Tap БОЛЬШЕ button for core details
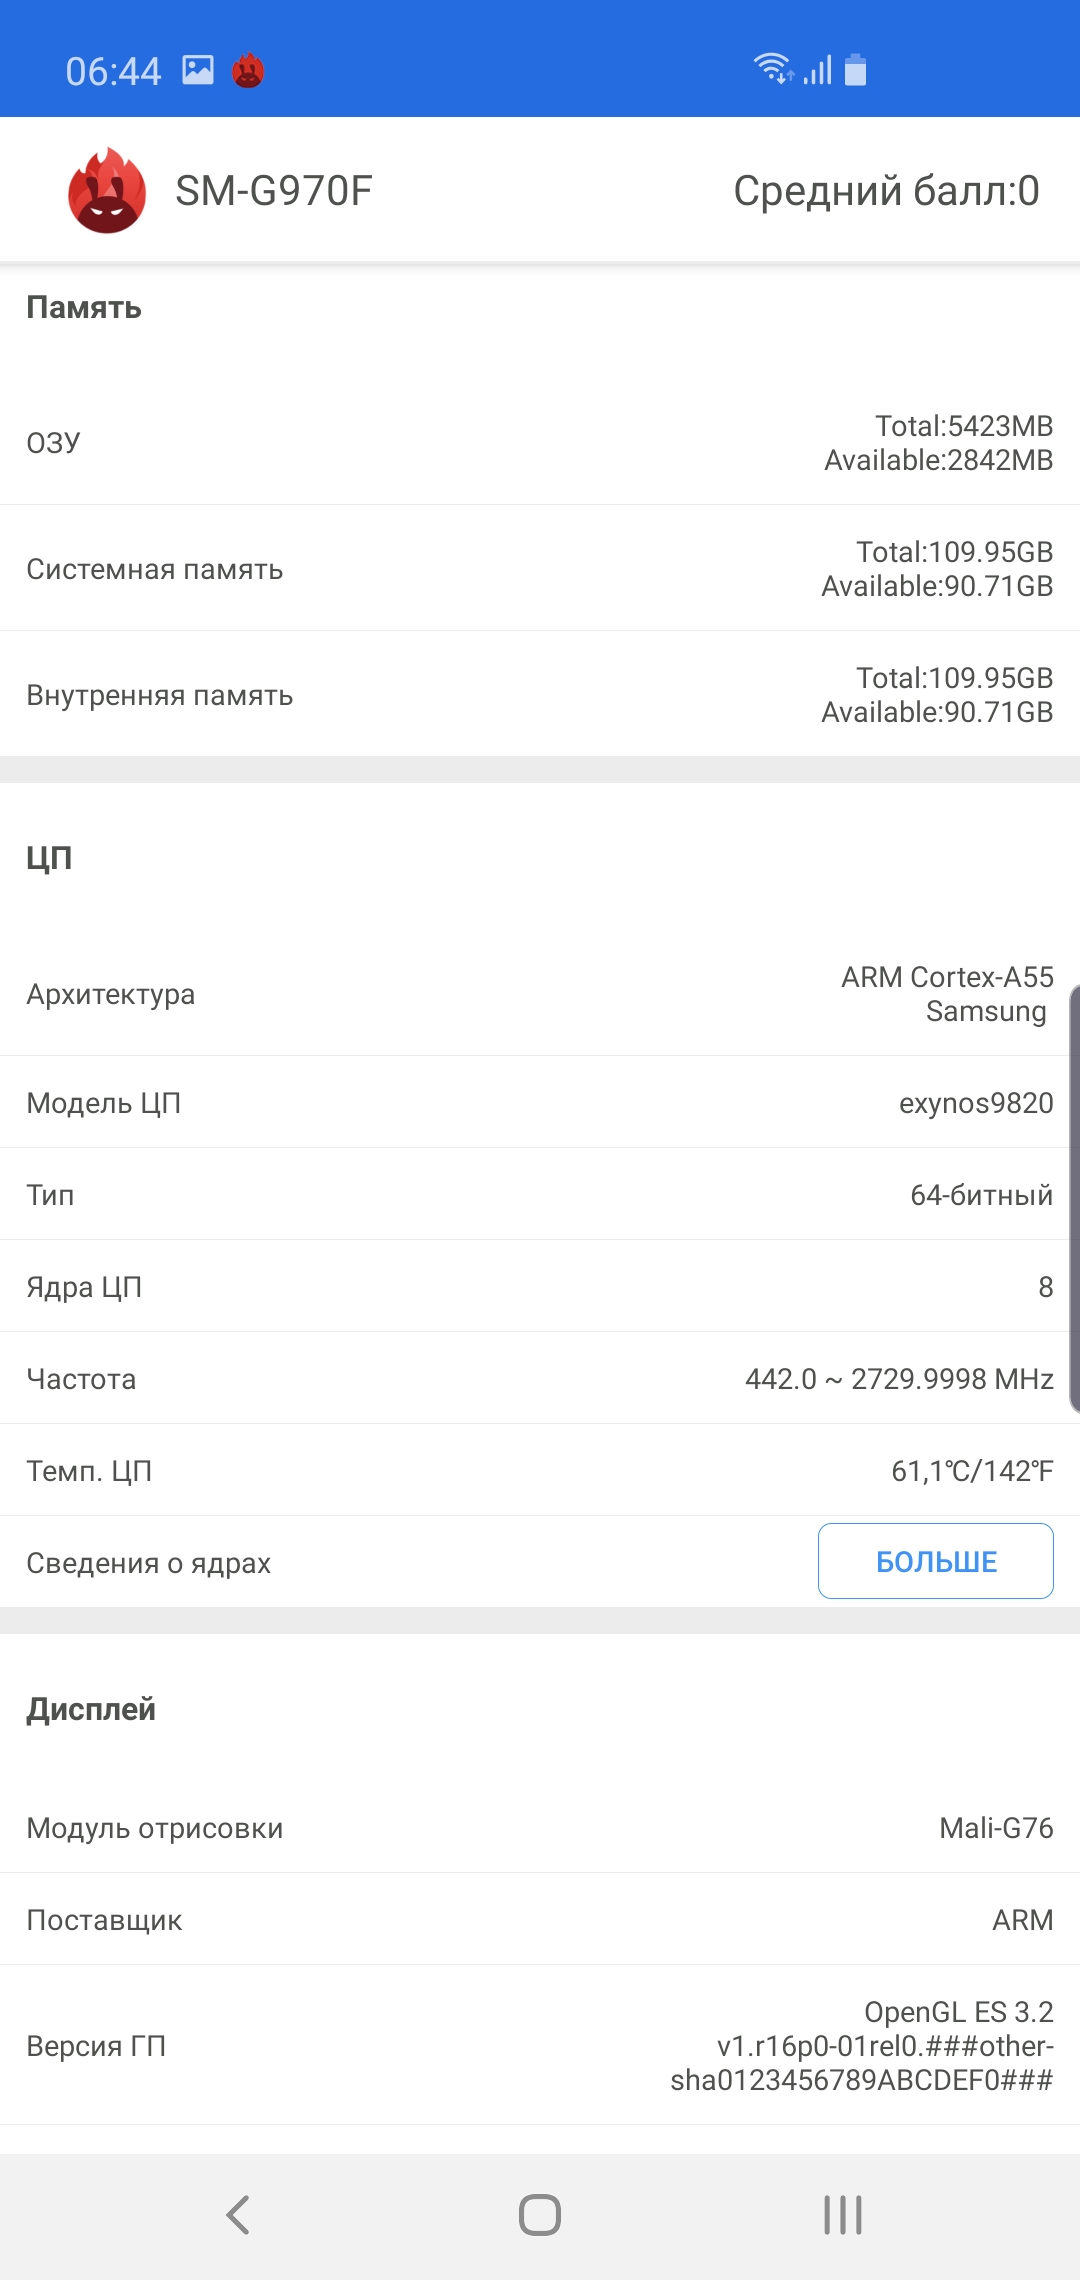This screenshot has height=2280, width=1080. [x=935, y=1561]
